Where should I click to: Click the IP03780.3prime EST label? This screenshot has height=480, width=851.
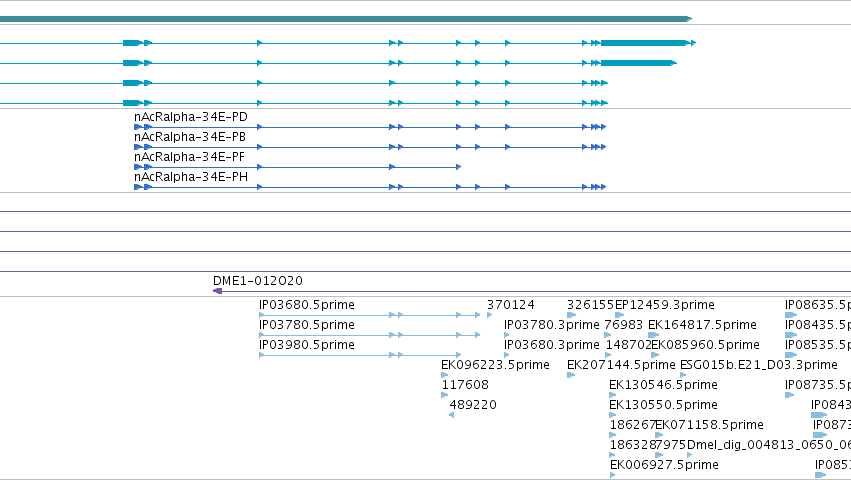click(x=552, y=325)
